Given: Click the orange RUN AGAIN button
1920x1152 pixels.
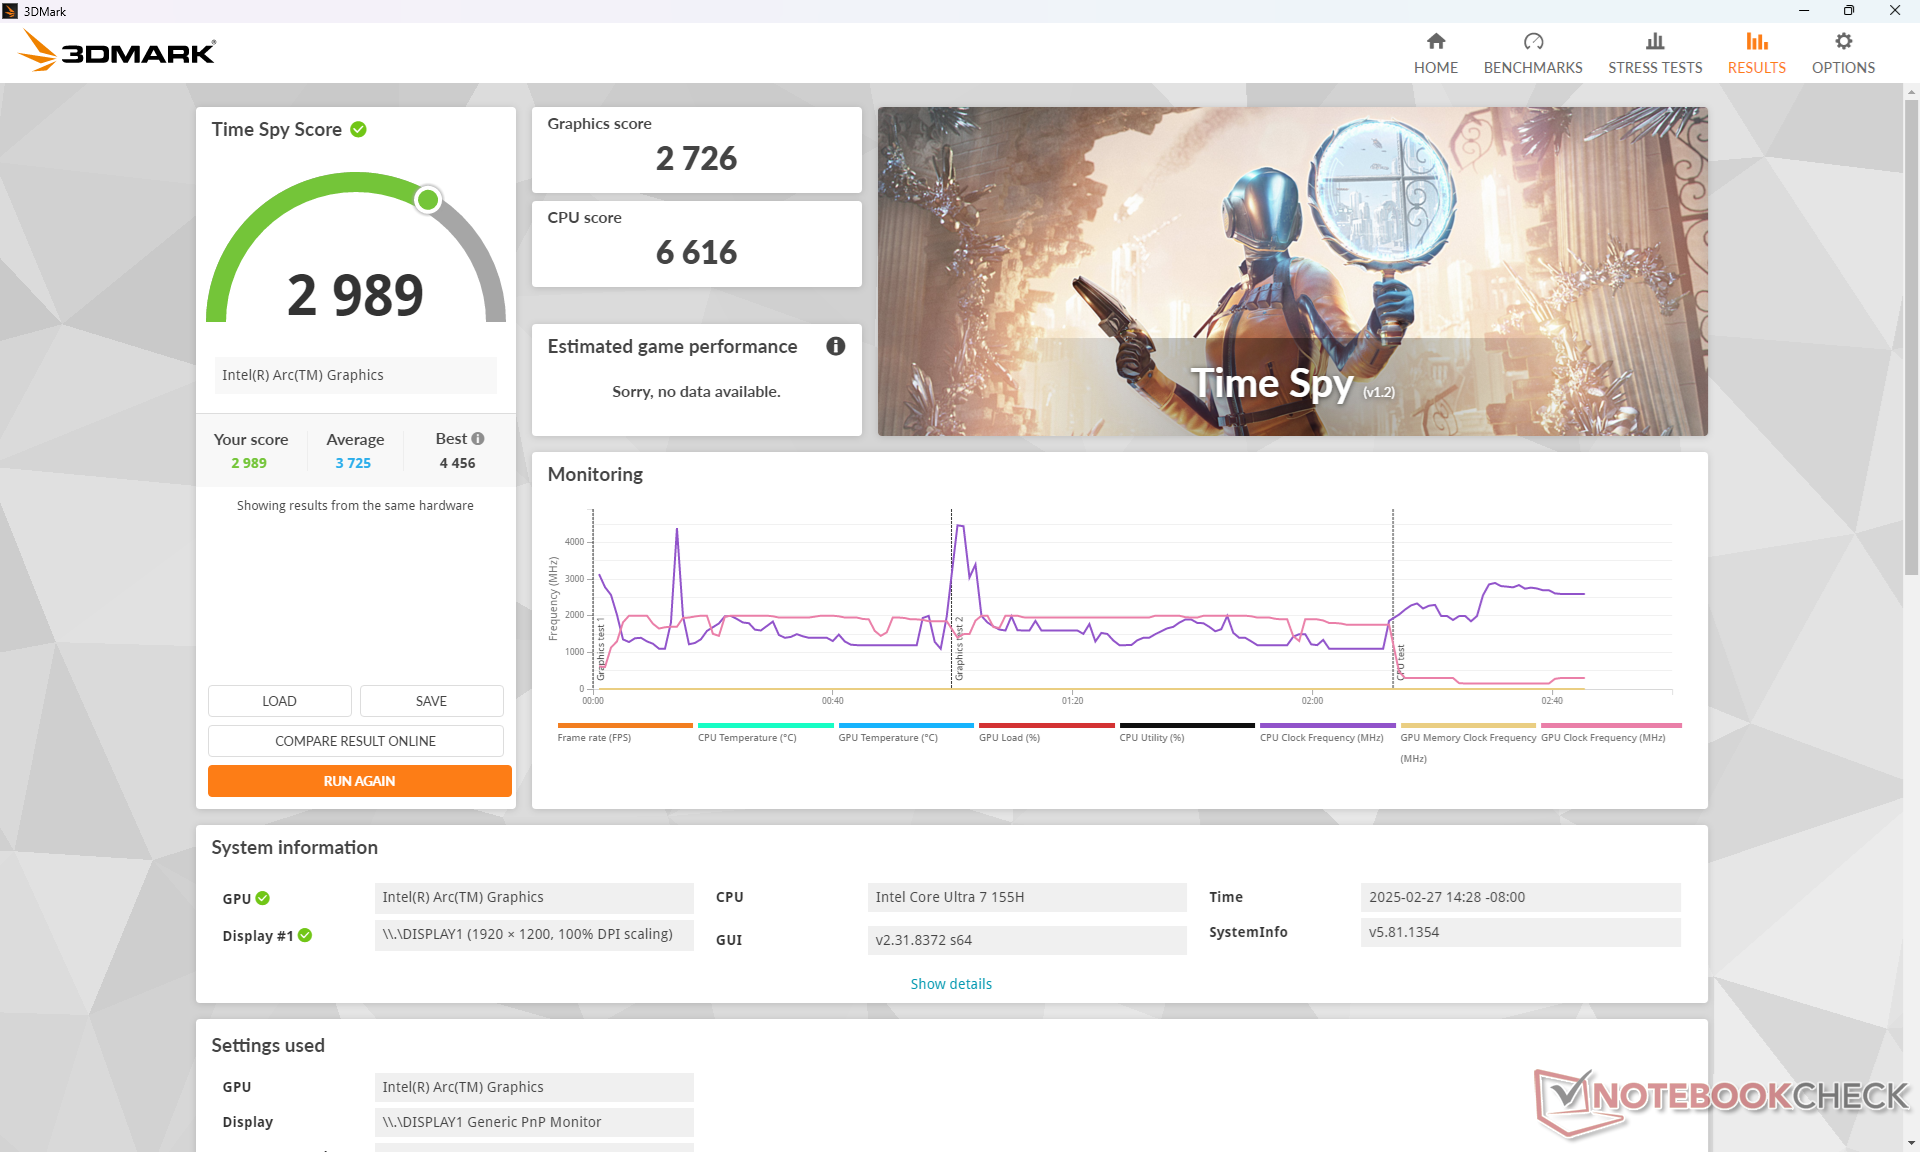Looking at the screenshot, I should tap(359, 781).
